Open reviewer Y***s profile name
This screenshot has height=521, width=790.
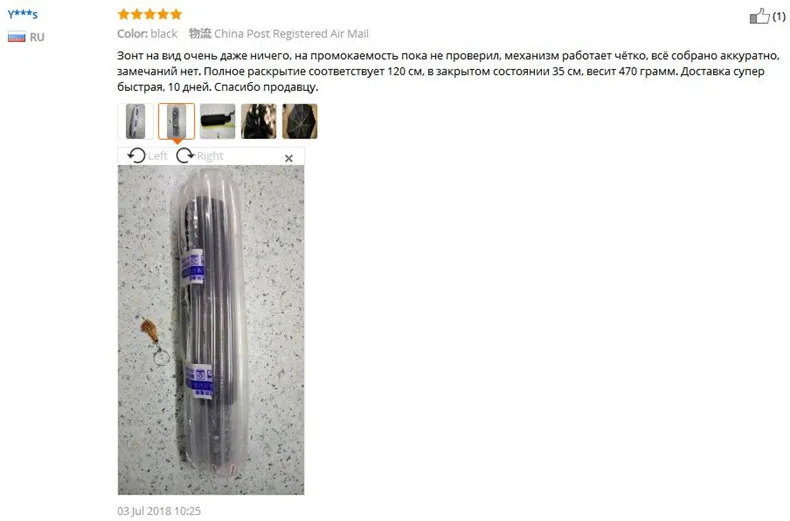click(x=23, y=14)
